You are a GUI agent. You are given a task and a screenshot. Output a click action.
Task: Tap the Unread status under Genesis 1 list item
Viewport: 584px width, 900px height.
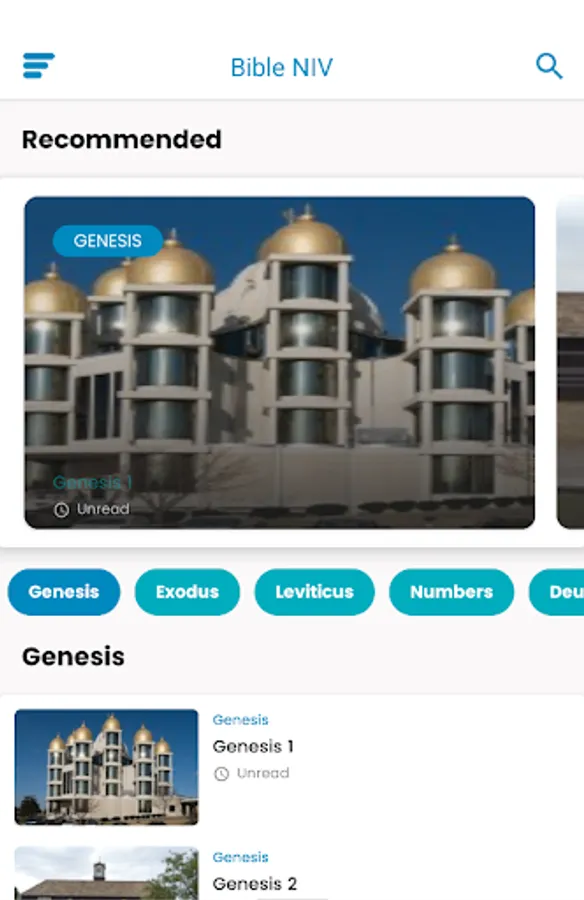[x=263, y=773]
